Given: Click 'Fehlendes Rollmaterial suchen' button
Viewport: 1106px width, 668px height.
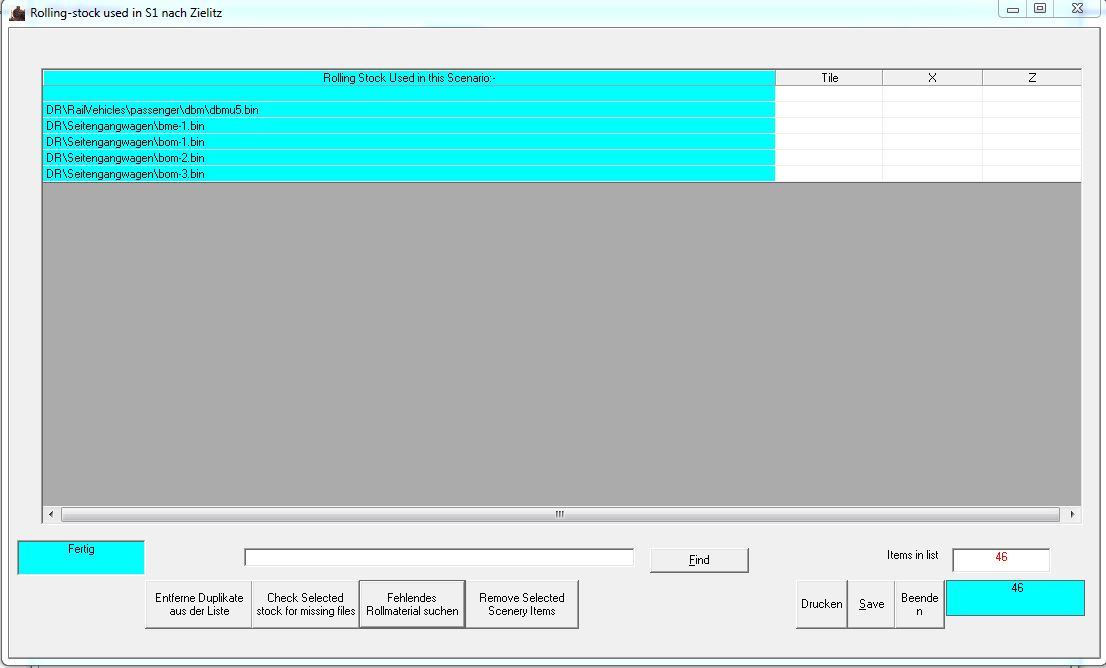Looking at the screenshot, I should coord(412,604).
